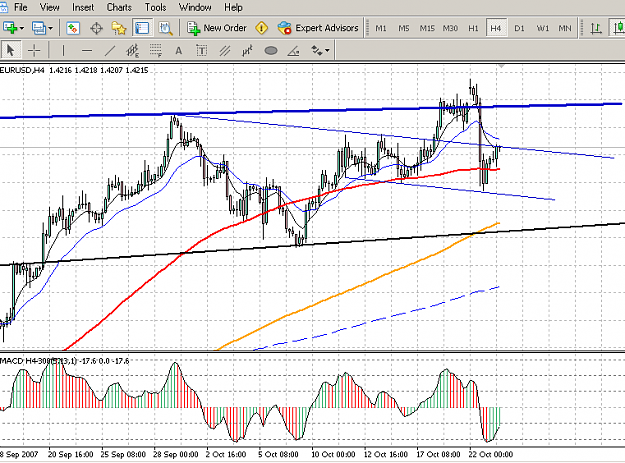Open the Window menu
625x463 pixels.
pos(195,7)
